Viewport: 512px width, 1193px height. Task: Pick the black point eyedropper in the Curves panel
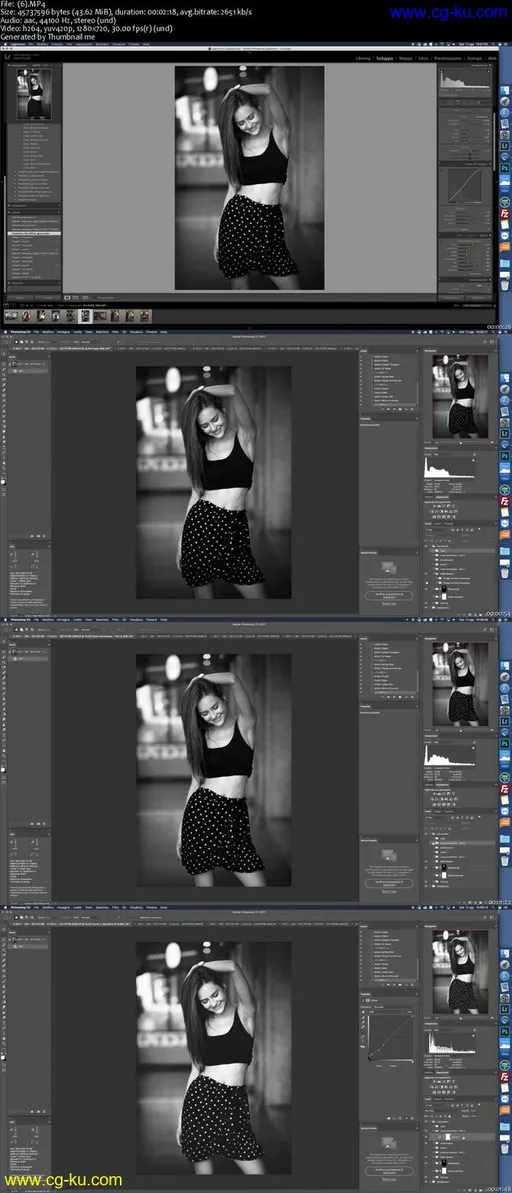363,1018
